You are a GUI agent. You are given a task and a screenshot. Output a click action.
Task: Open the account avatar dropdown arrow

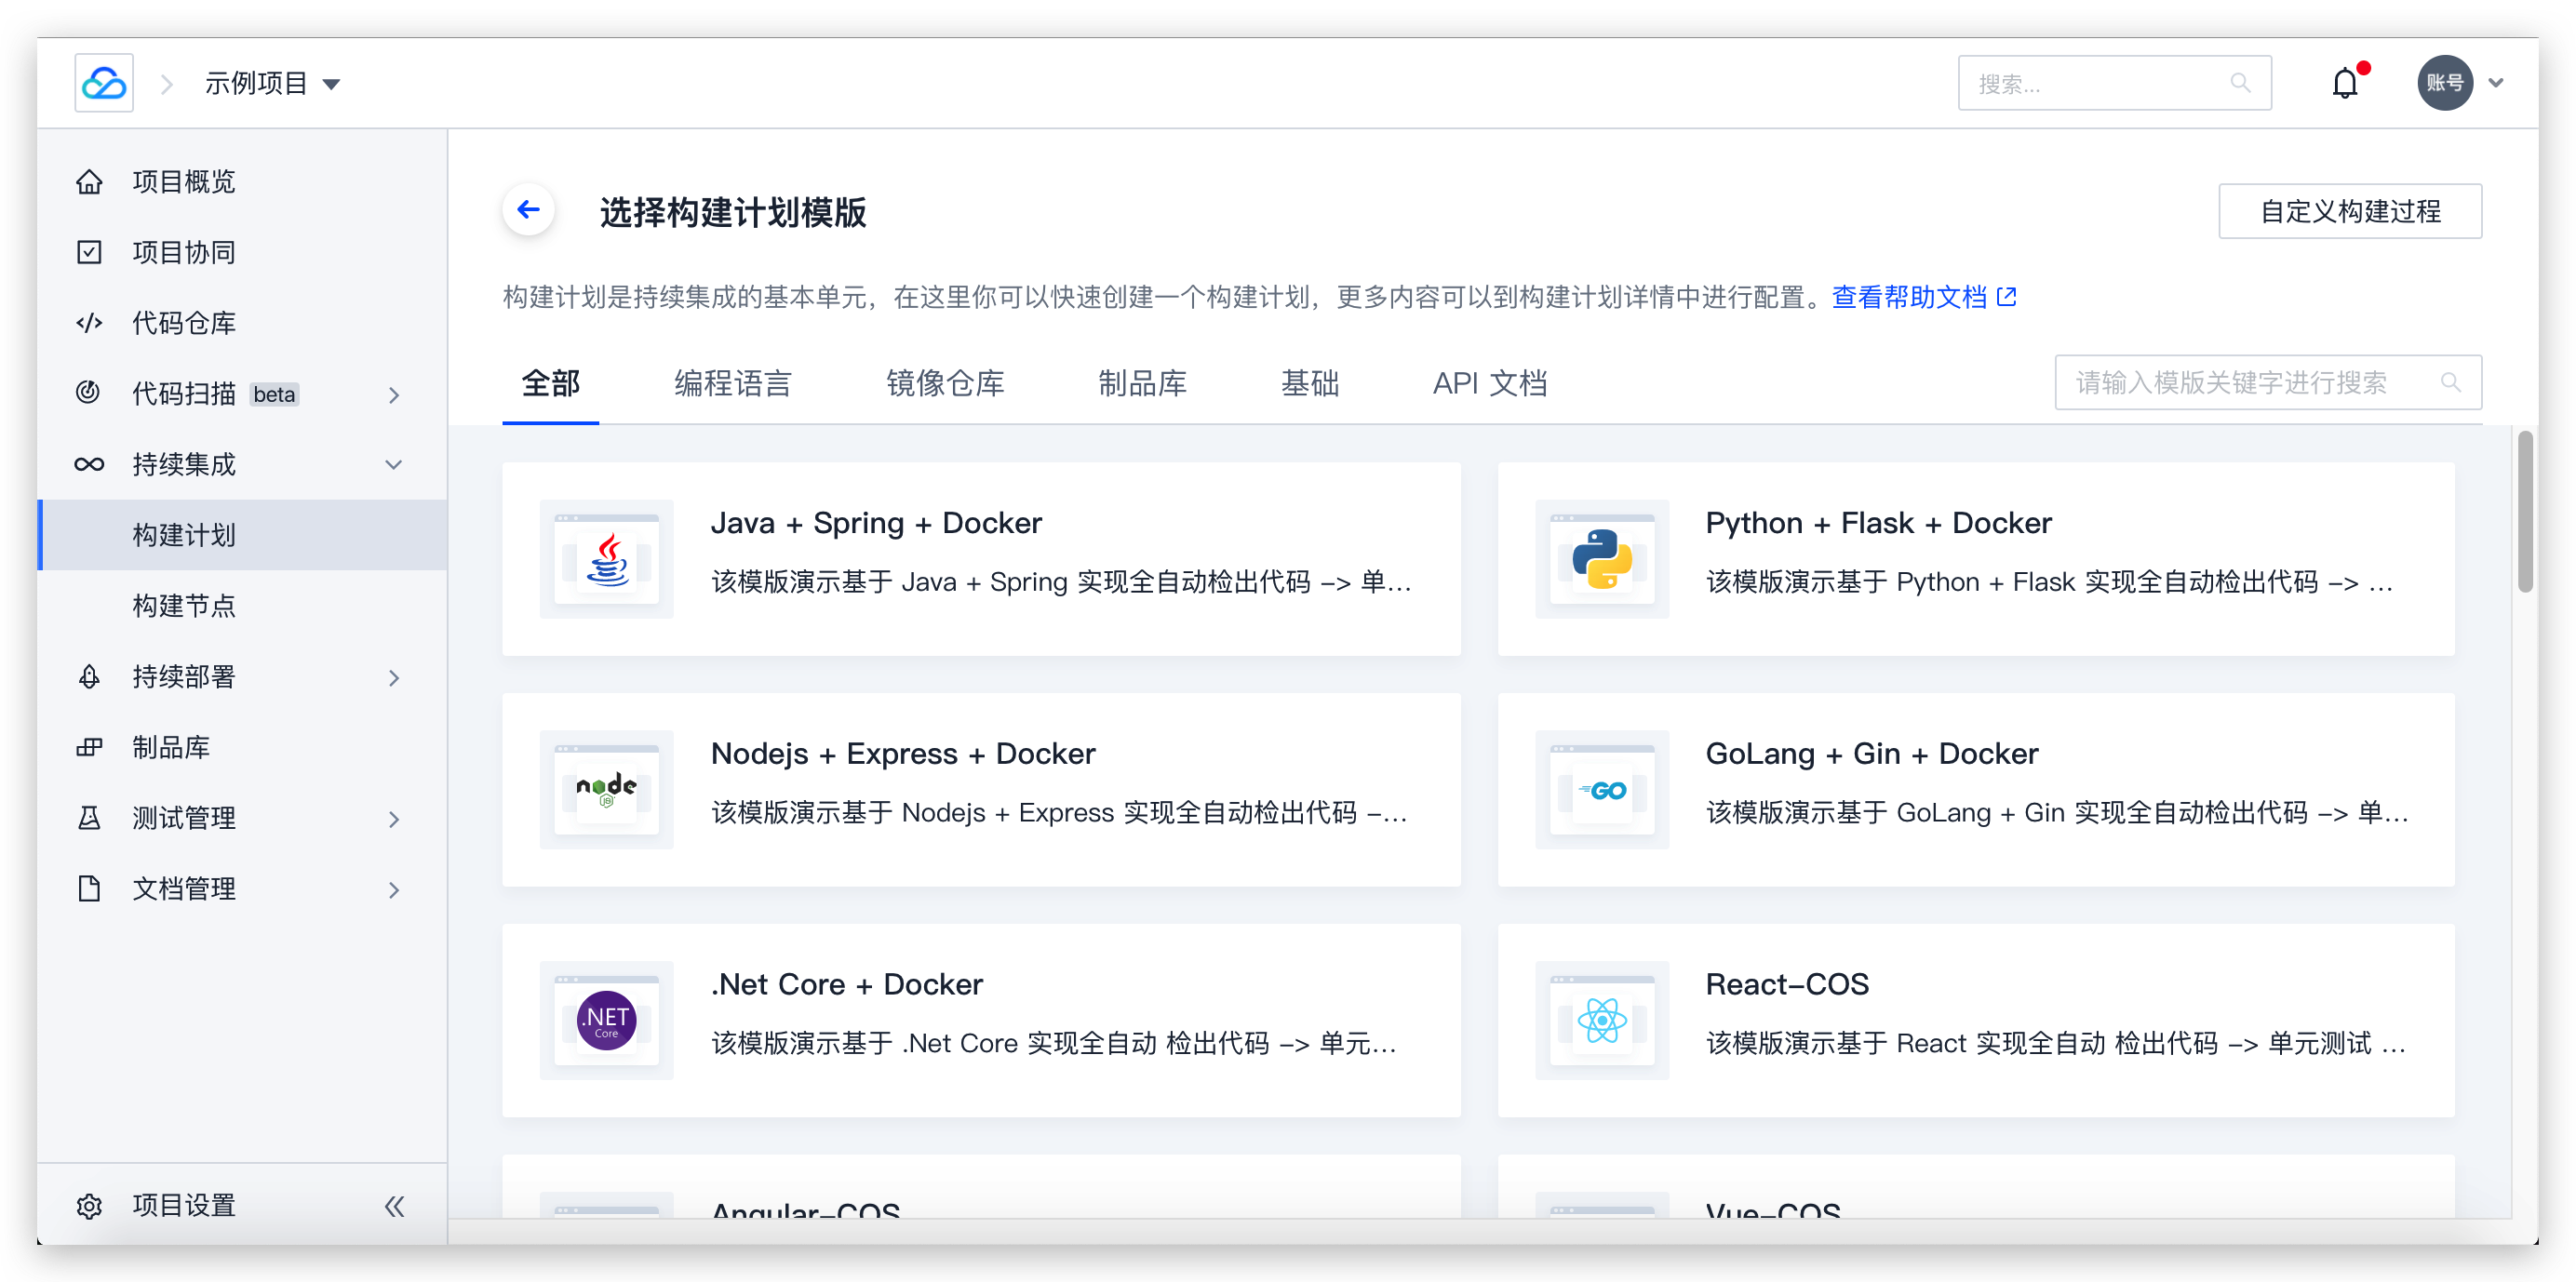click(2495, 83)
